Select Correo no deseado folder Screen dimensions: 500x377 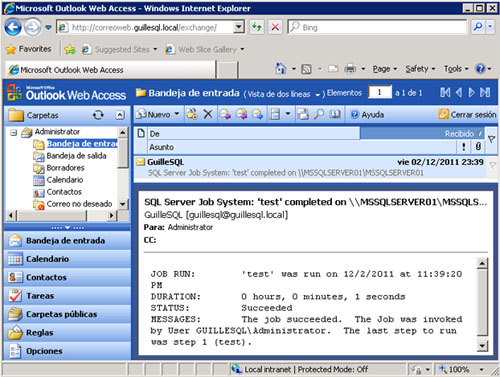[x=79, y=204]
